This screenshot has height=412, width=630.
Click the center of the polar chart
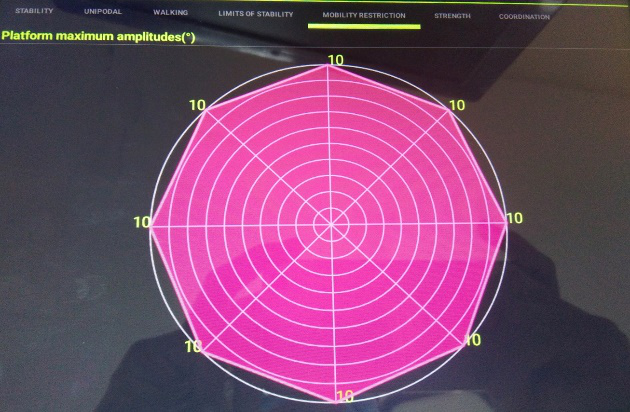pos(329,226)
